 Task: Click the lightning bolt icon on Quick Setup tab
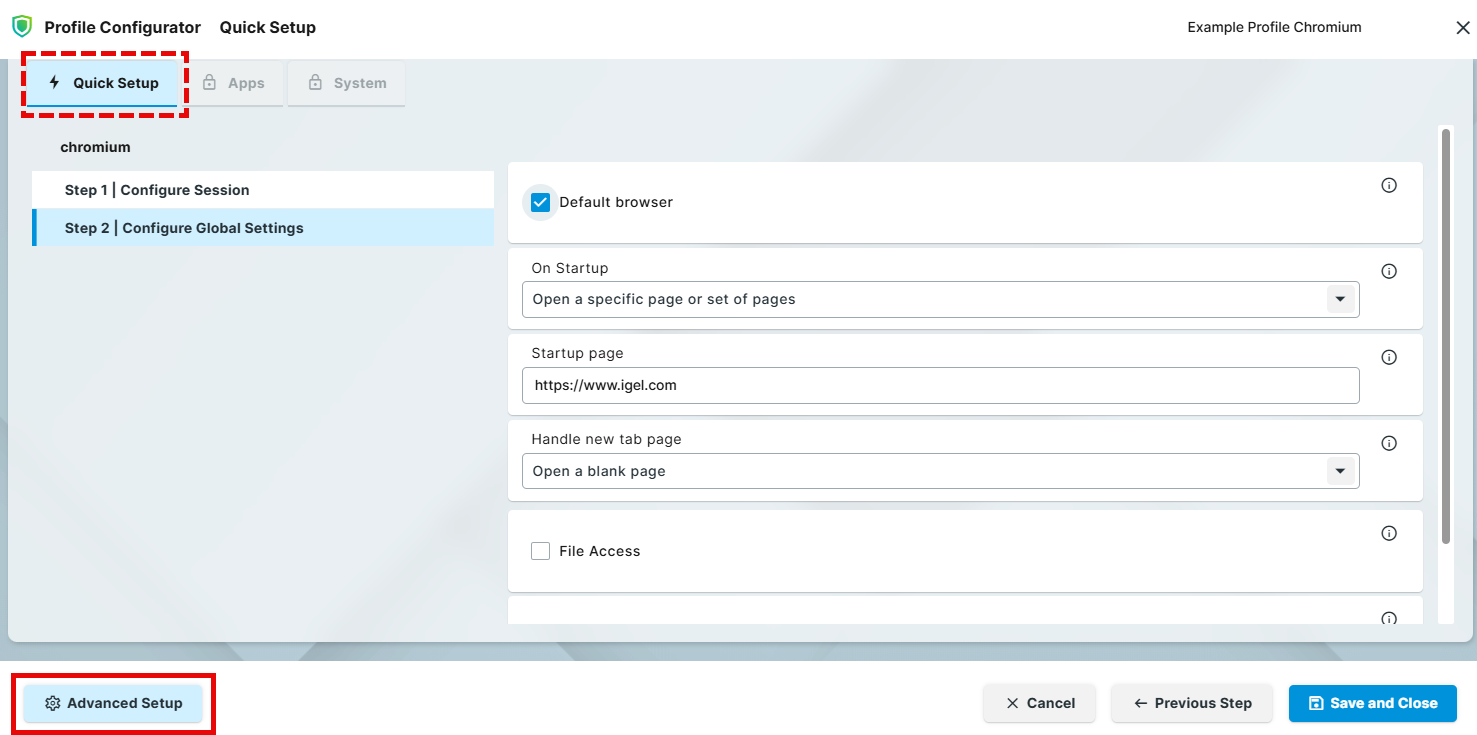[54, 83]
